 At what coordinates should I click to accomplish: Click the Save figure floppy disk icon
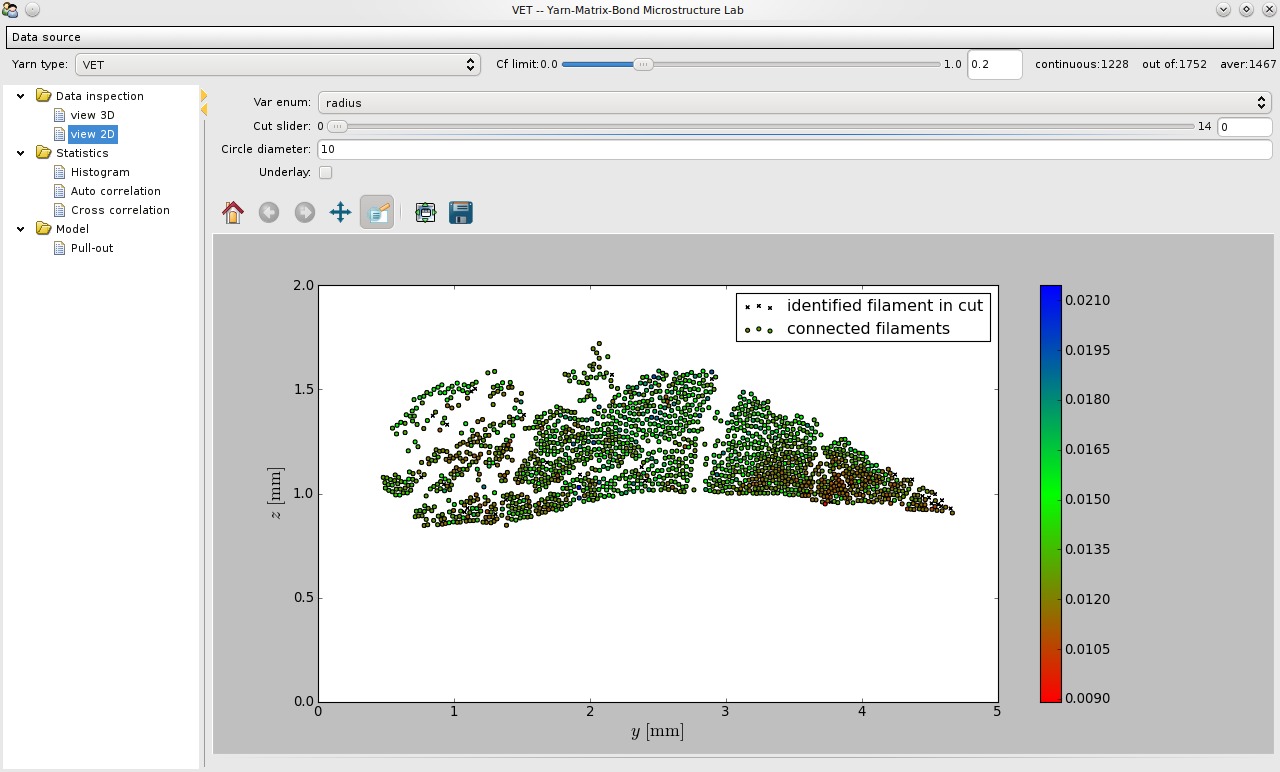click(x=461, y=212)
